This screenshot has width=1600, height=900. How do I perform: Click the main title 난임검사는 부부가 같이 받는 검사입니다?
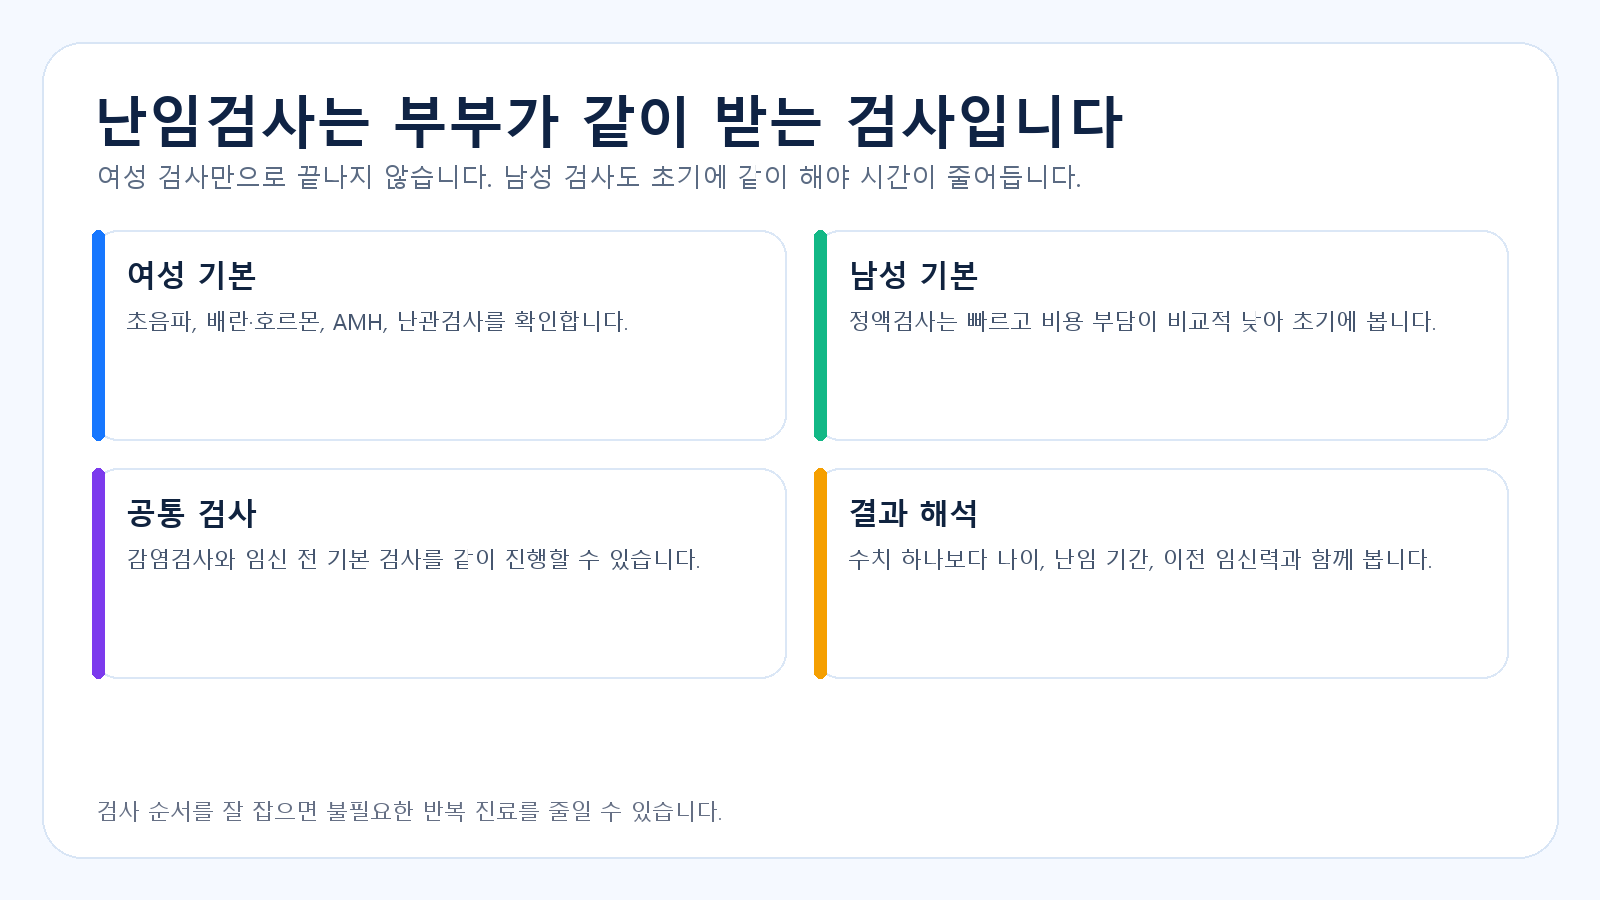pyautogui.click(x=609, y=123)
